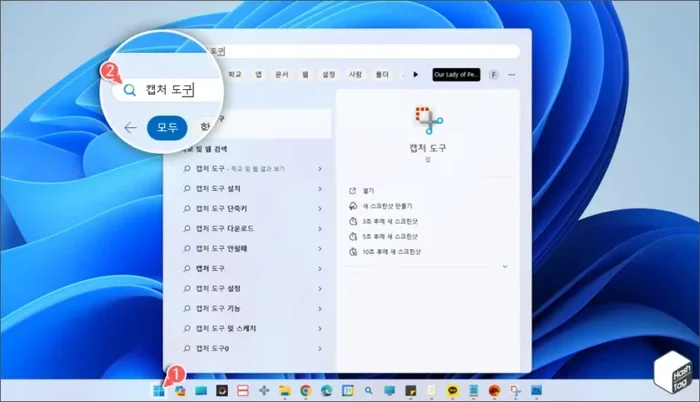Open the blue rectangle app beside Copilot
The image size is (700, 402).
tap(201, 391)
